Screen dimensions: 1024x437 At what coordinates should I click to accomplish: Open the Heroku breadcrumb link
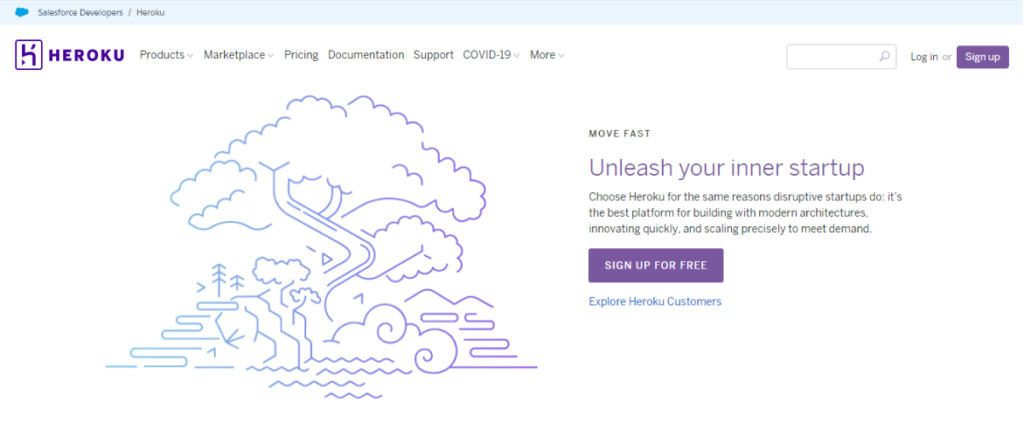click(x=151, y=12)
